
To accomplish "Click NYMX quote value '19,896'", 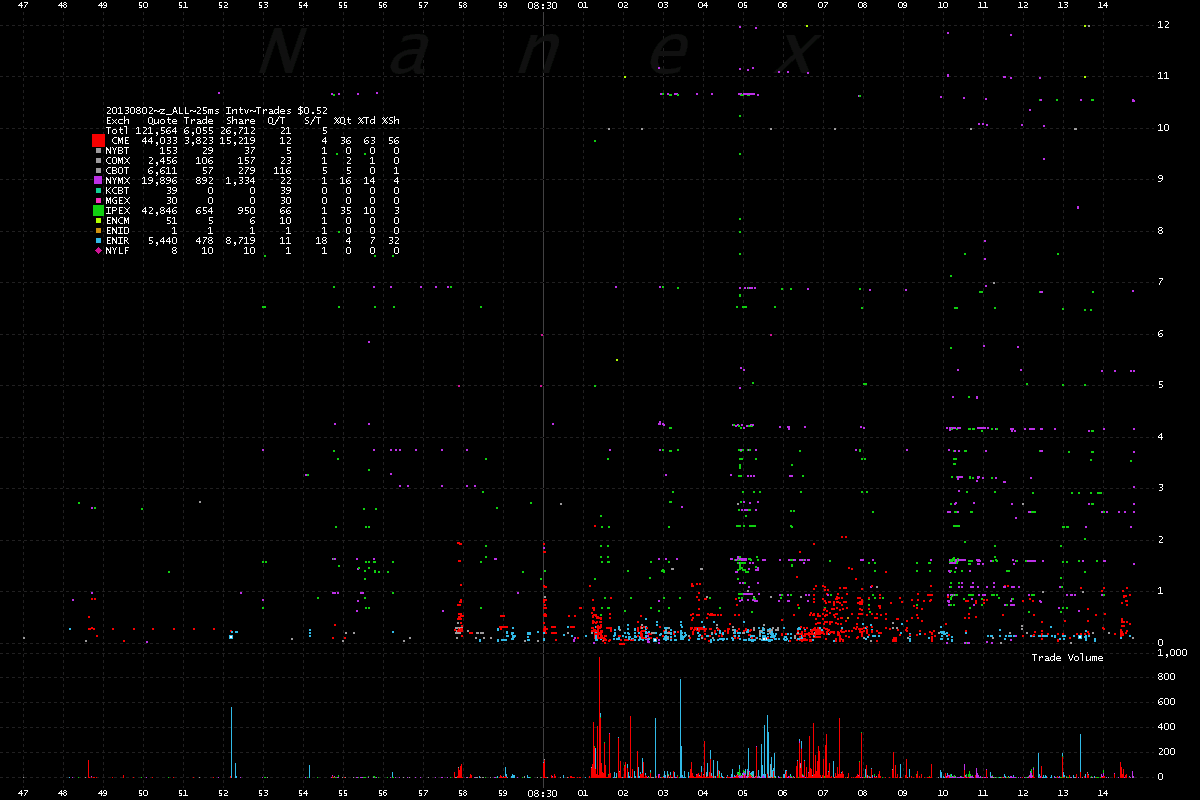I will coord(160,181).
